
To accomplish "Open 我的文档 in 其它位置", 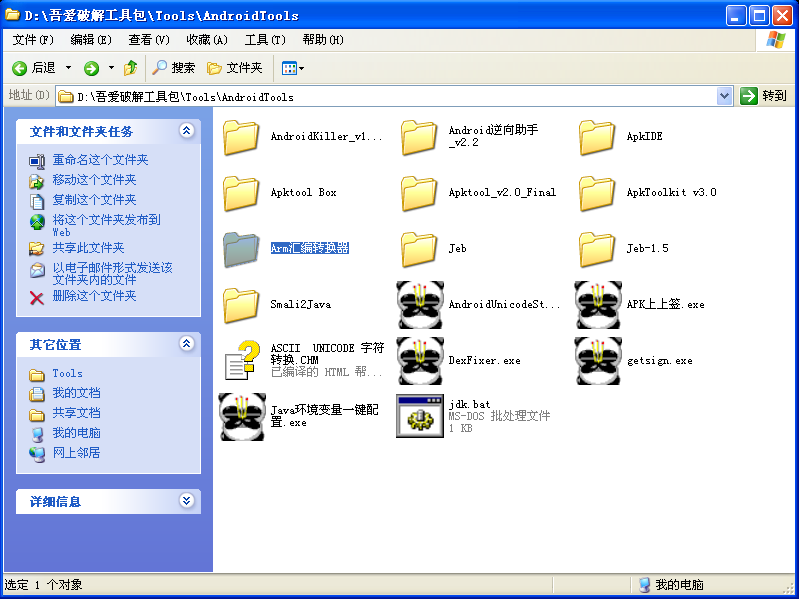I will (76, 393).
